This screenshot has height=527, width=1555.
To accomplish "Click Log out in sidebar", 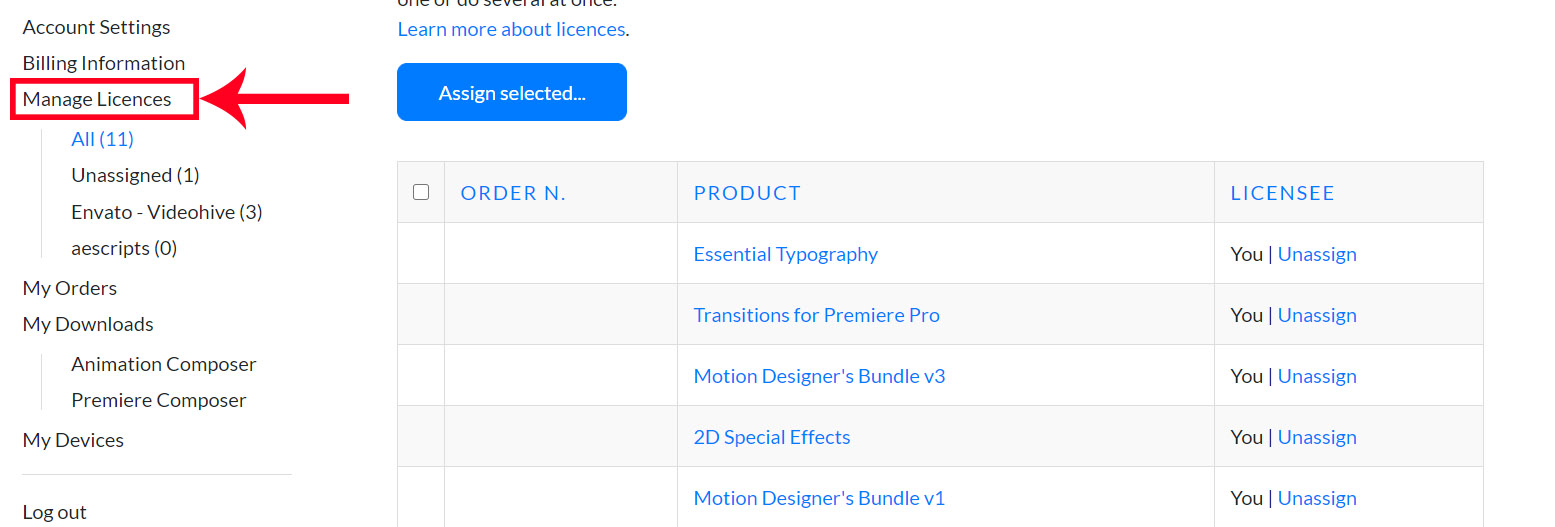I will (x=55, y=512).
